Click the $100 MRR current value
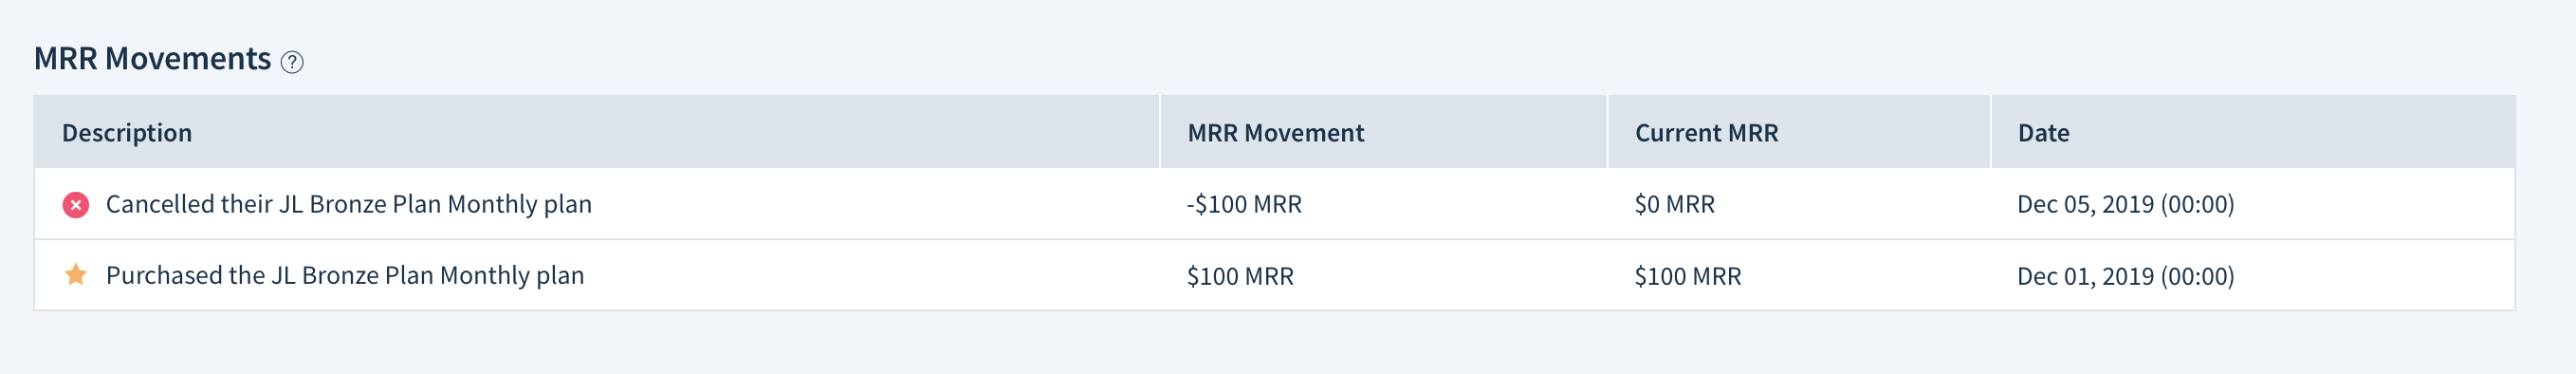The height and width of the screenshot is (374, 2576). [x=1688, y=276]
